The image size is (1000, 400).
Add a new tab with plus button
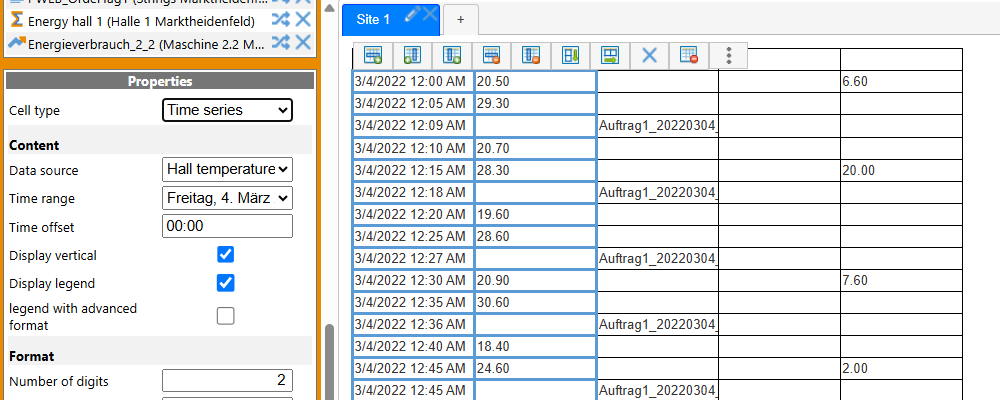[x=461, y=19]
